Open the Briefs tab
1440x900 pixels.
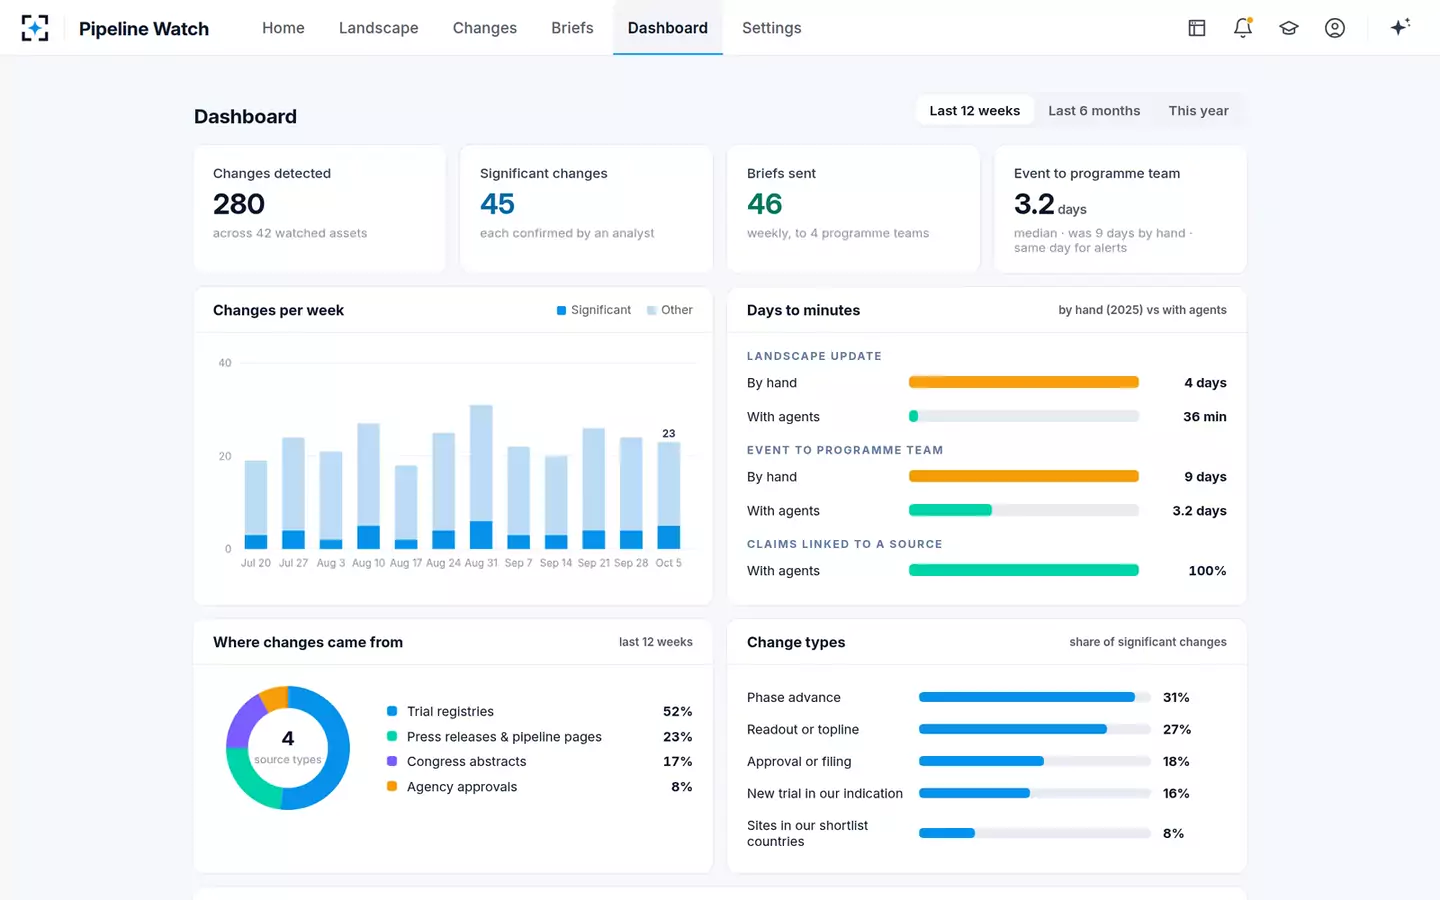pos(572,28)
